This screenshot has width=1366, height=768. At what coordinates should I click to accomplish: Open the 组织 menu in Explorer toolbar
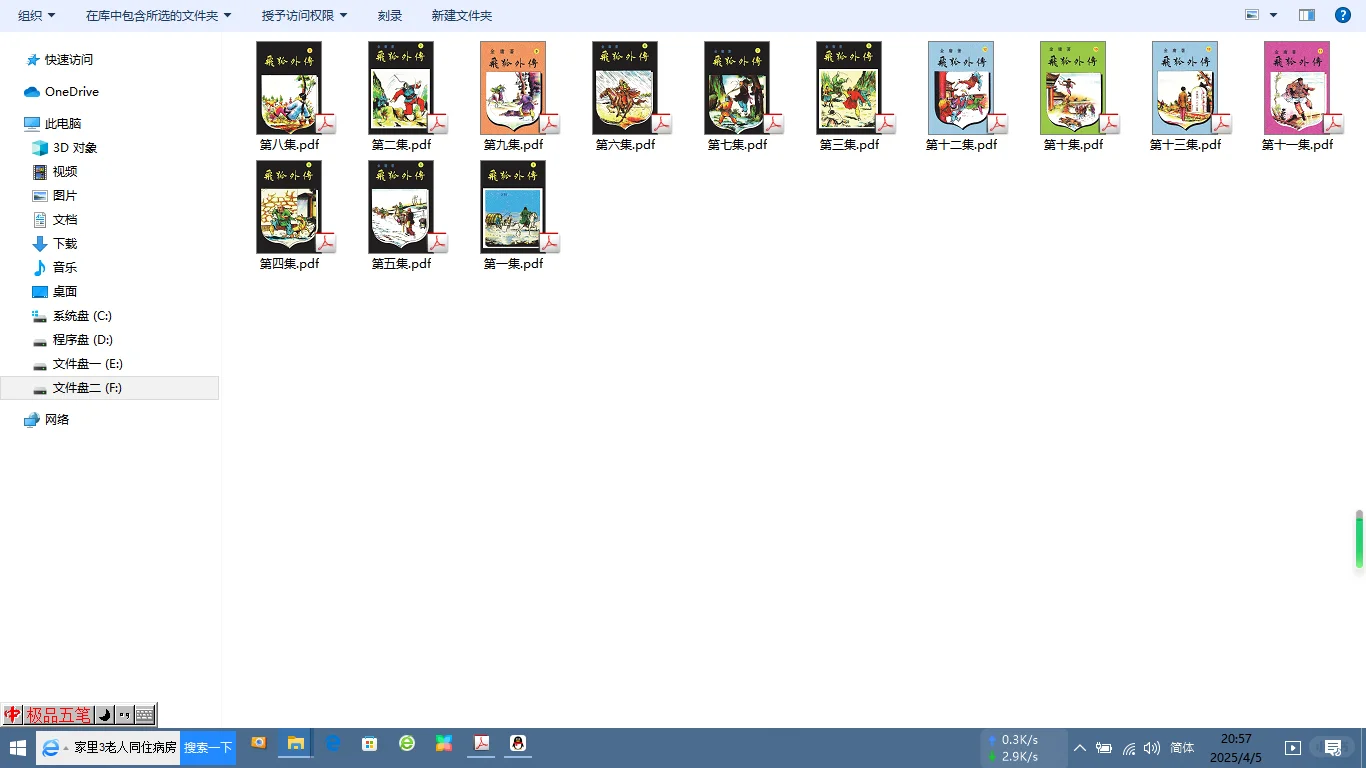tap(36, 16)
